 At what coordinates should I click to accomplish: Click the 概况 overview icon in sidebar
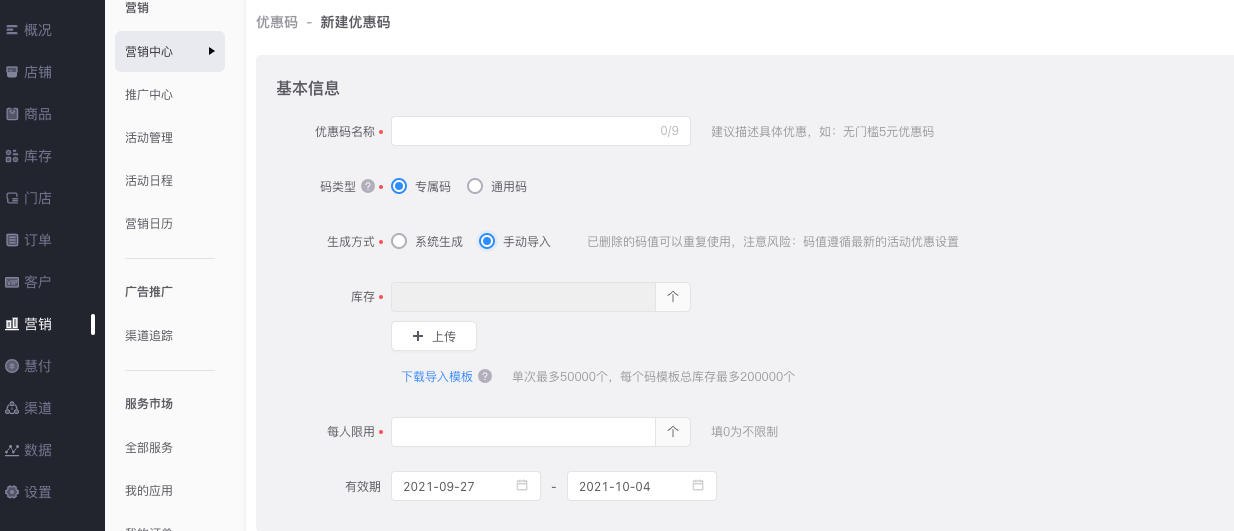(x=12, y=30)
